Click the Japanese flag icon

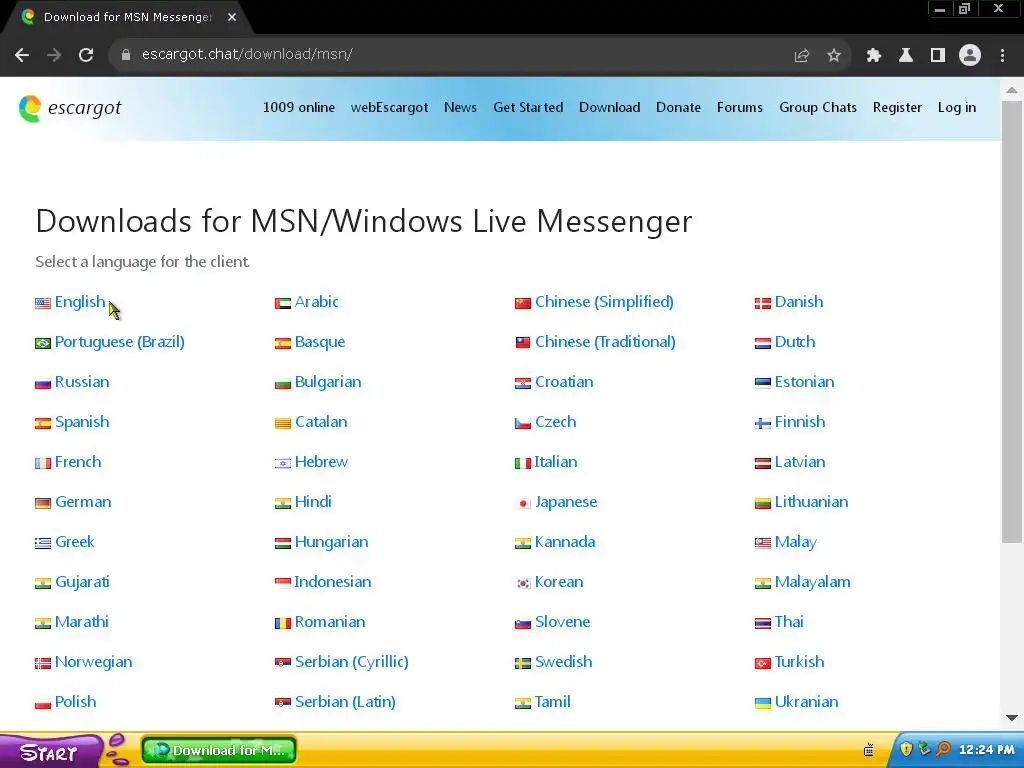pos(523,503)
